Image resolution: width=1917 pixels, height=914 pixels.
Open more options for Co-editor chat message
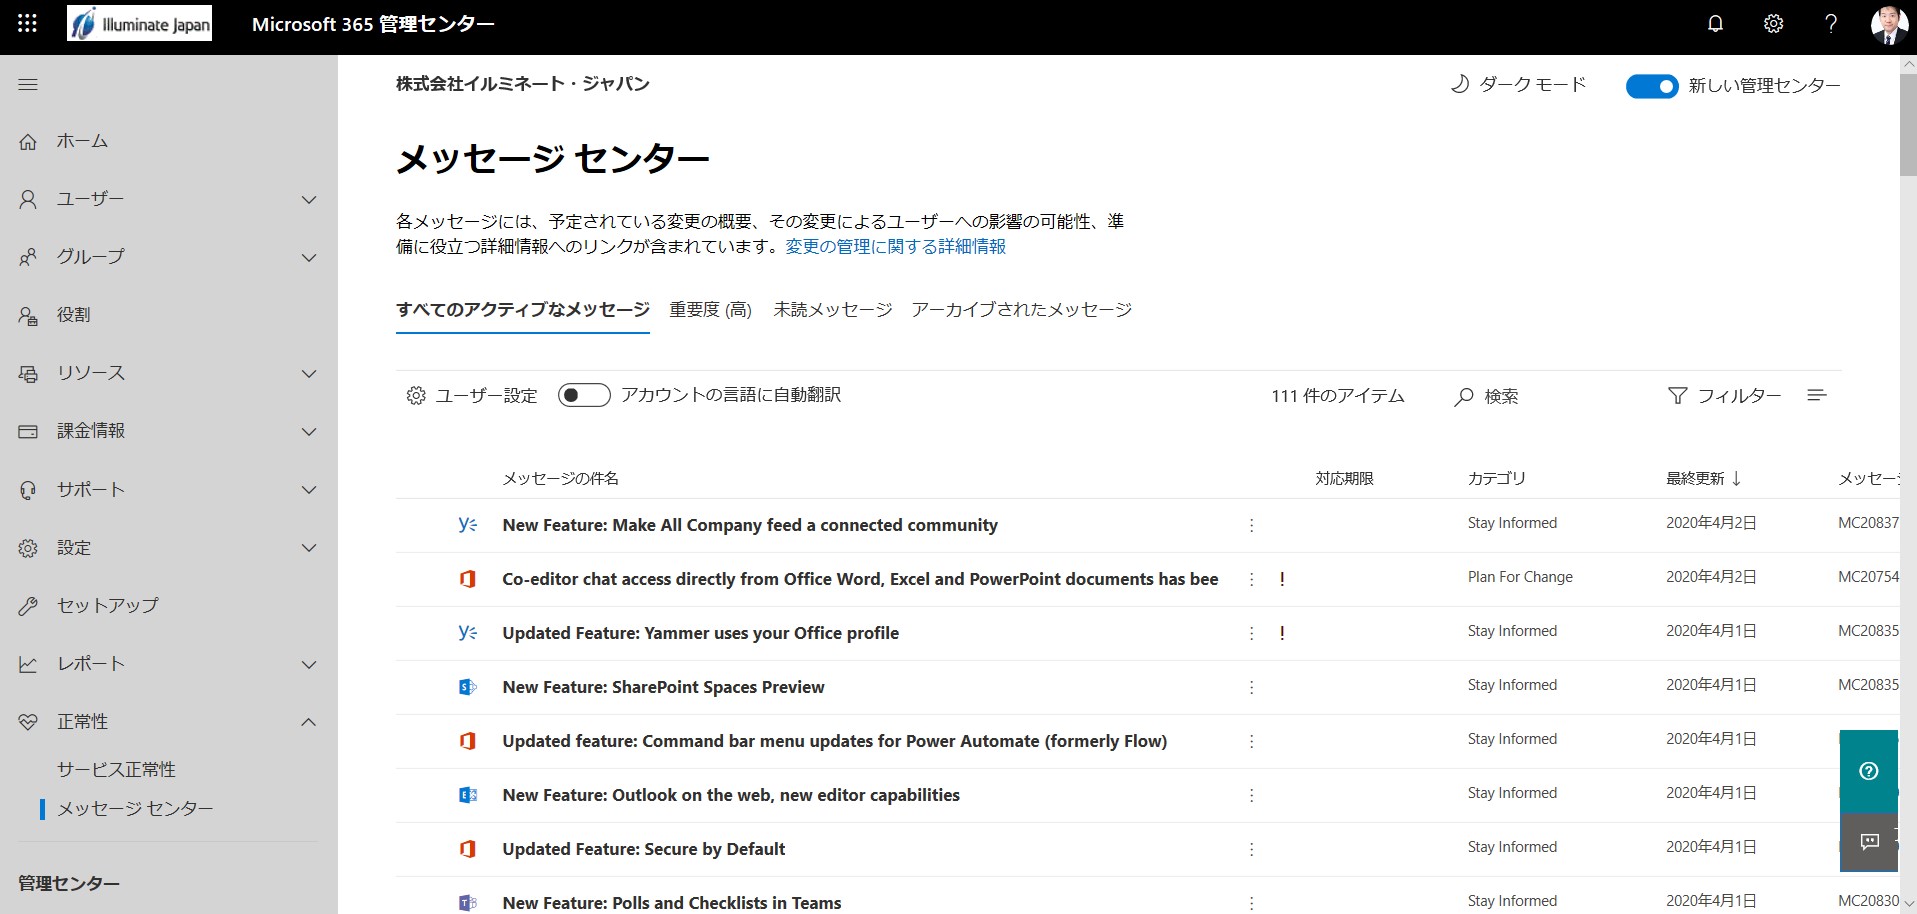point(1251,579)
